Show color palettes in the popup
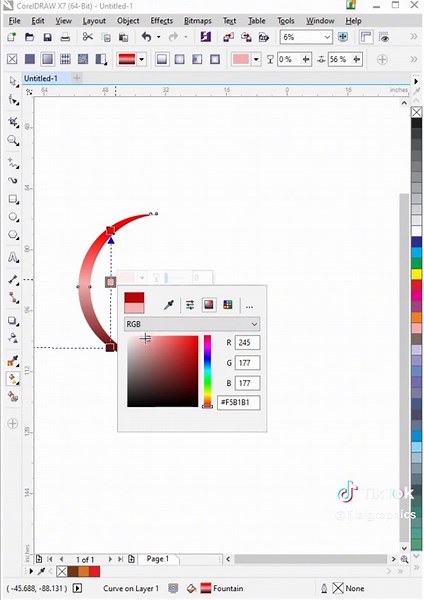Viewport: 424px width, 600px height. click(228, 305)
